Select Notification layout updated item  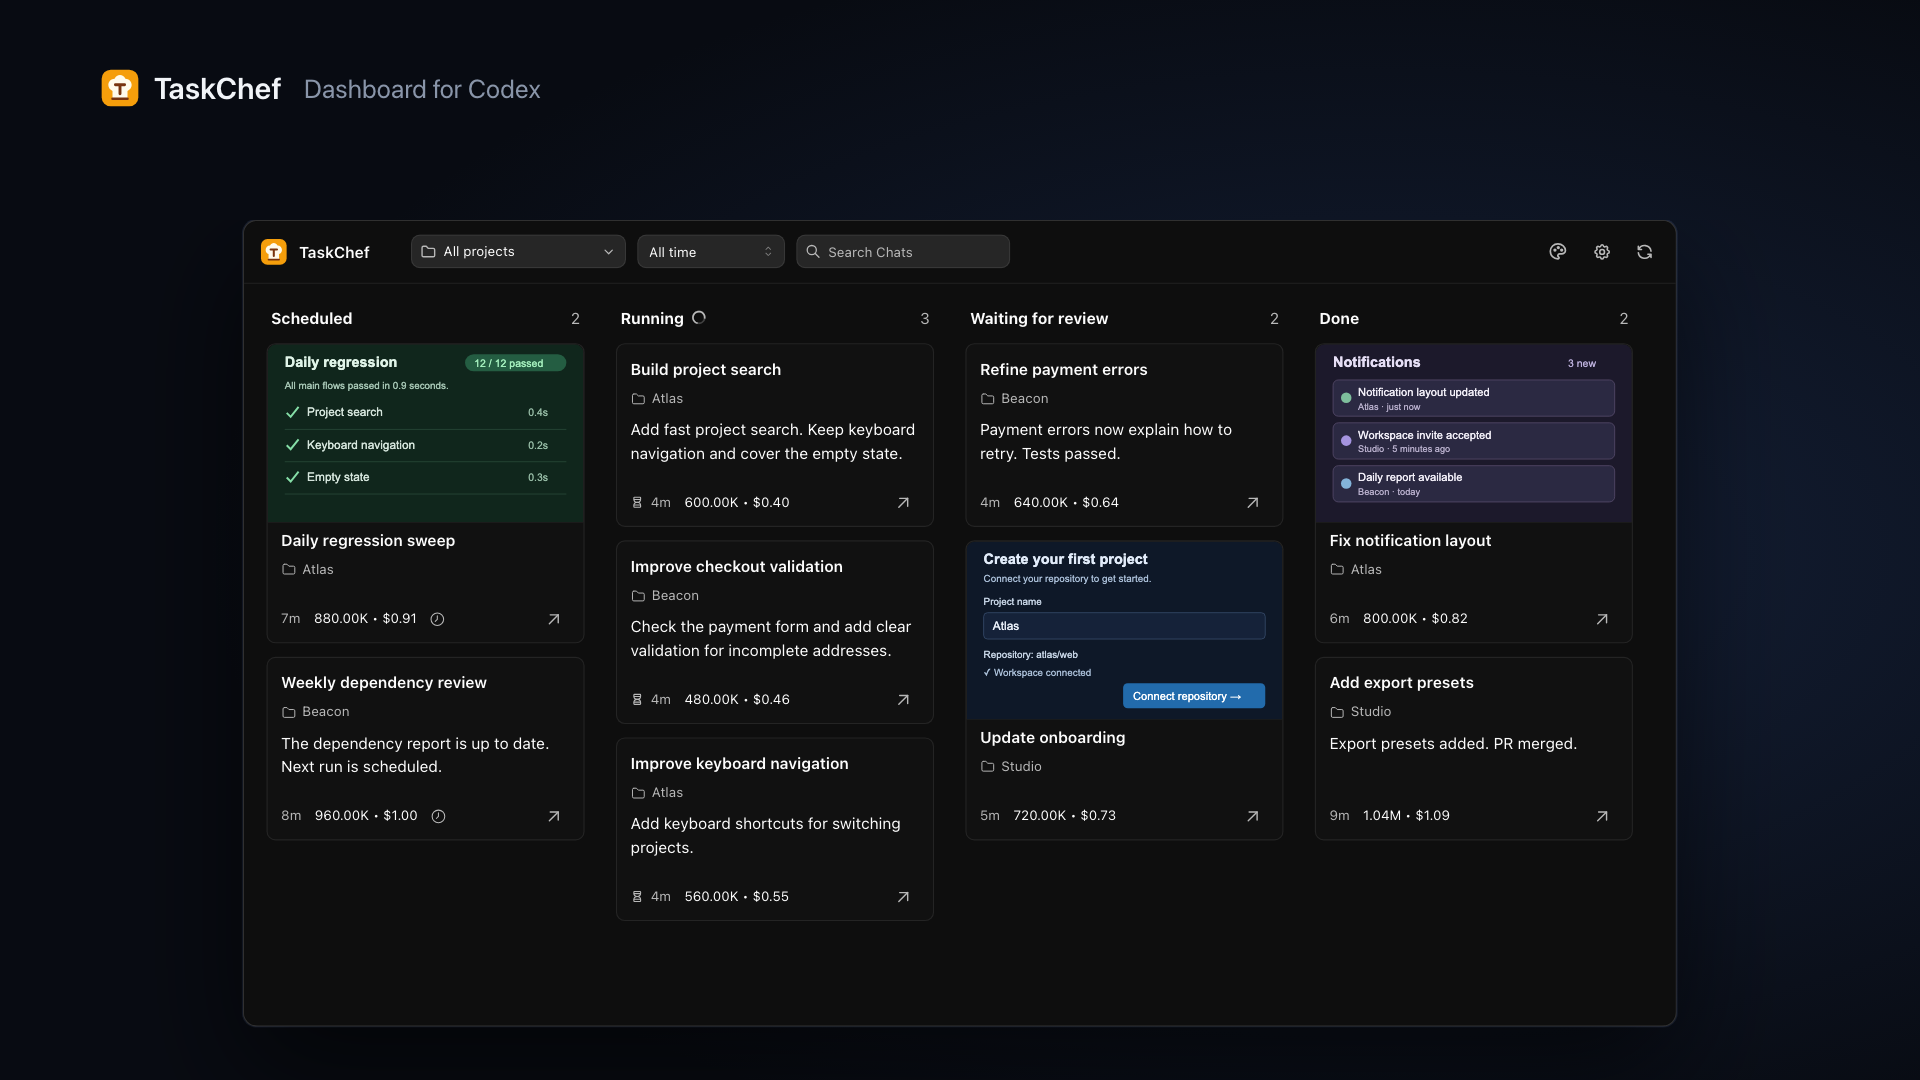click(x=1473, y=398)
